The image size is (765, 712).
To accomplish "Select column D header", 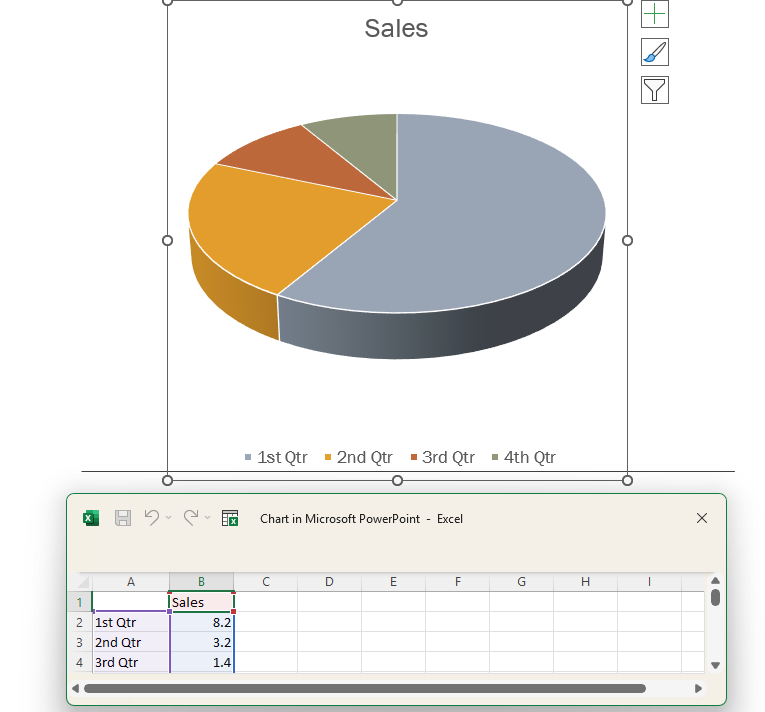I will coord(329,582).
